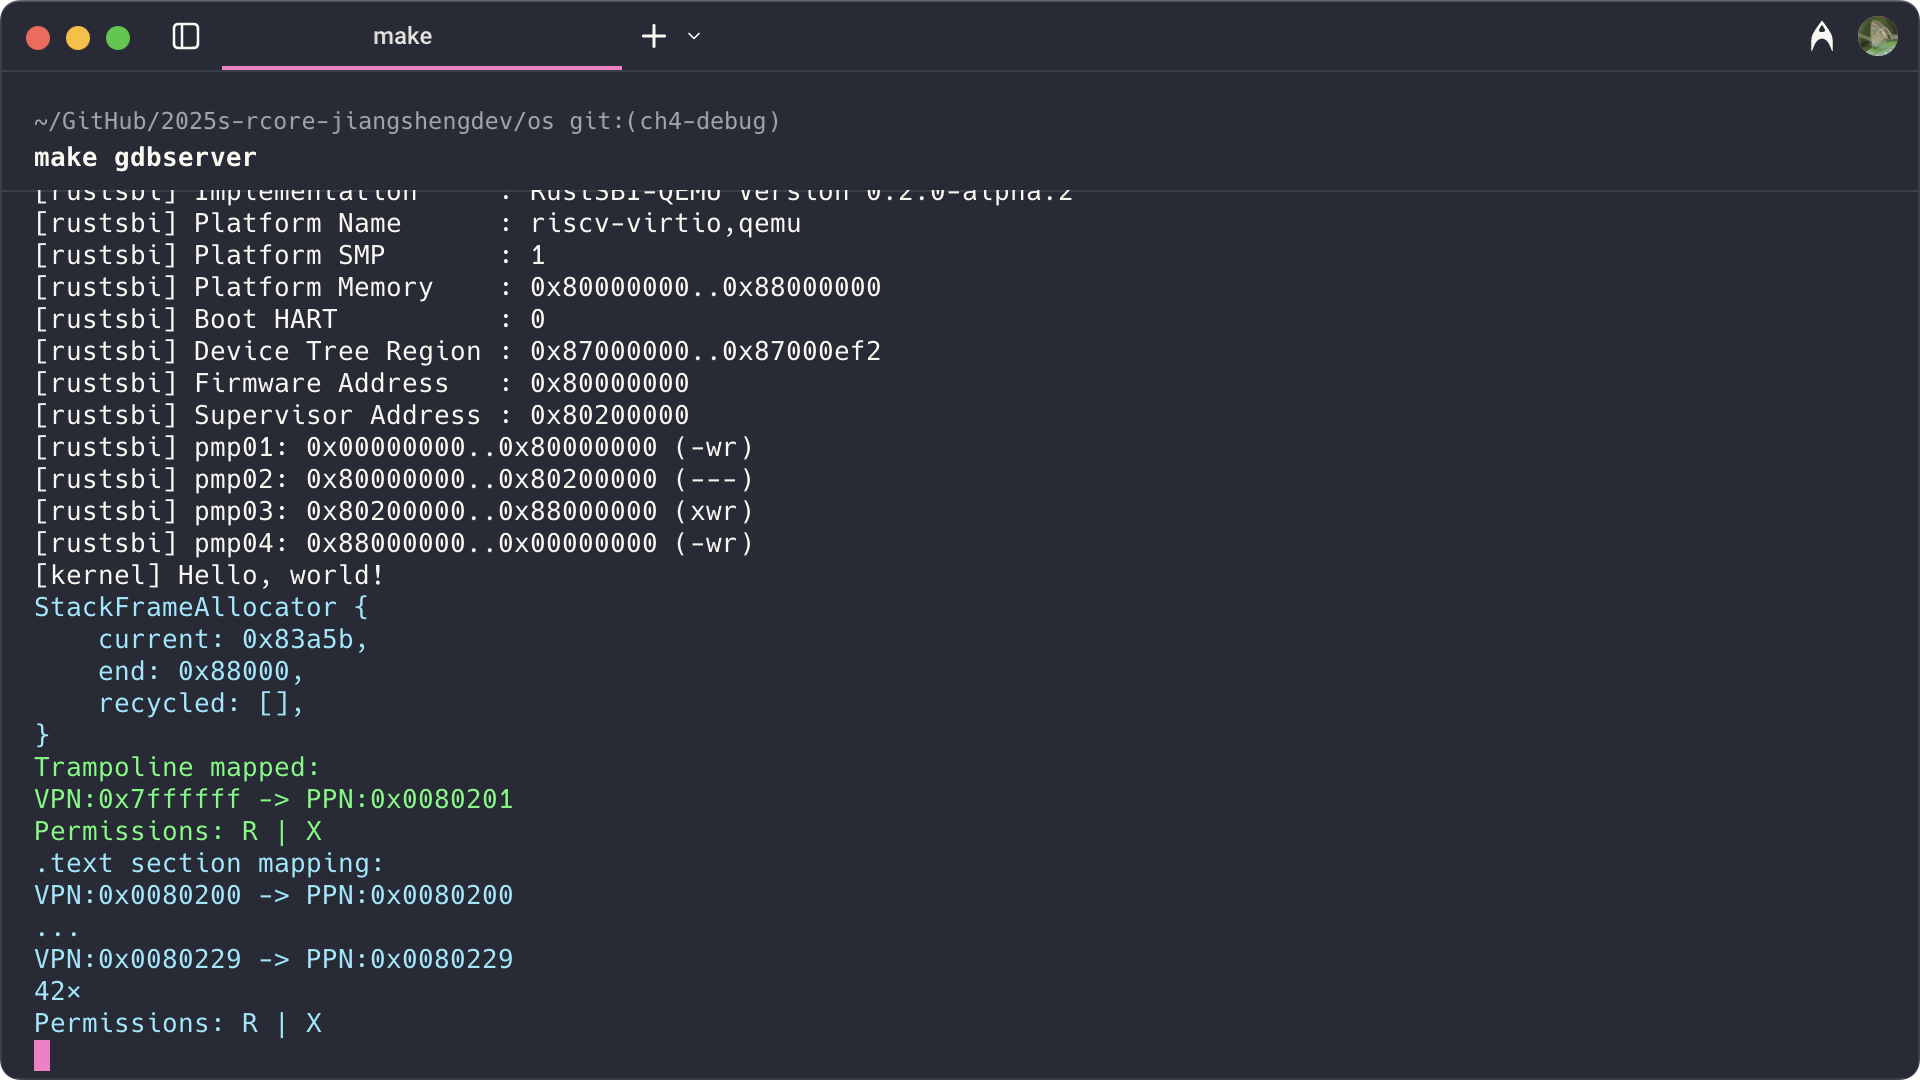Click the Supervisor Address 0x80200000 line
Screen dimensions: 1920x1080
click(x=361, y=415)
